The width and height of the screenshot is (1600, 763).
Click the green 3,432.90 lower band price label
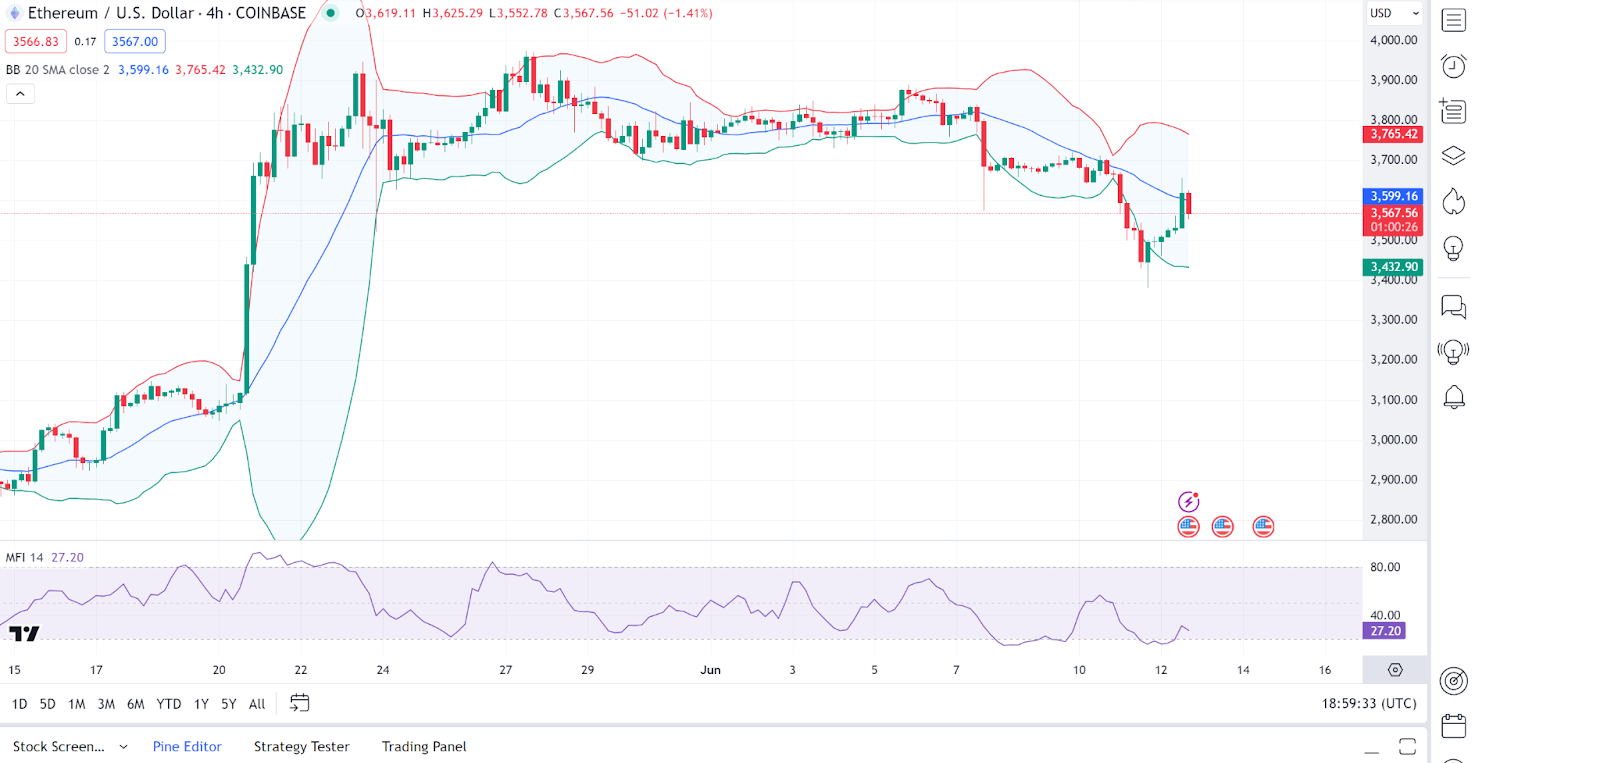coord(1393,267)
